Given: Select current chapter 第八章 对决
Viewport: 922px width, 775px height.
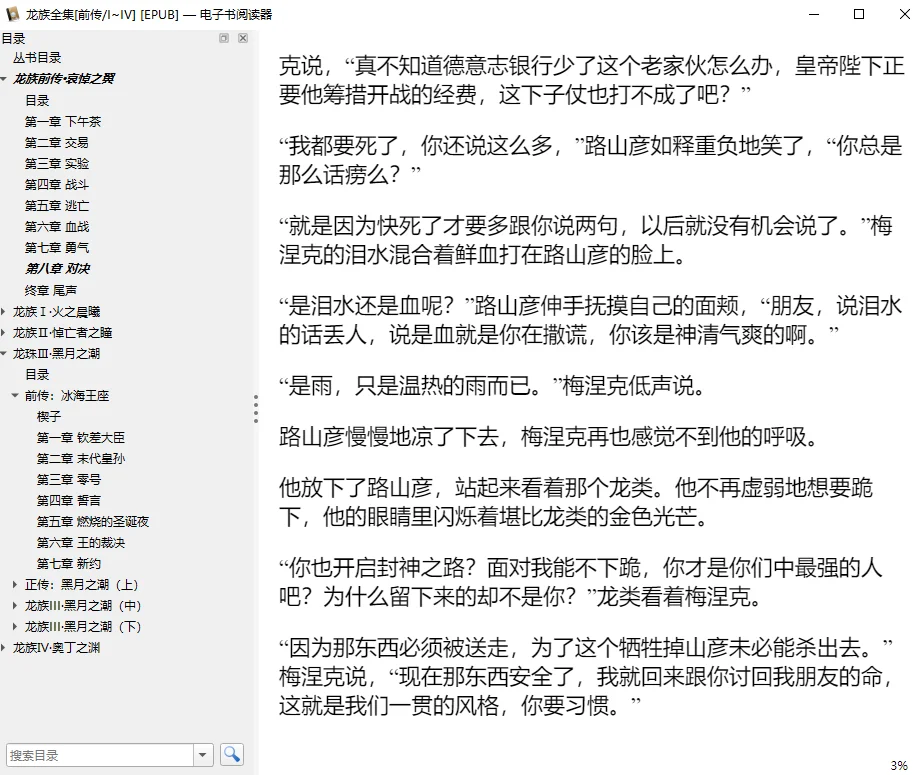Looking at the screenshot, I should click(57, 269).
